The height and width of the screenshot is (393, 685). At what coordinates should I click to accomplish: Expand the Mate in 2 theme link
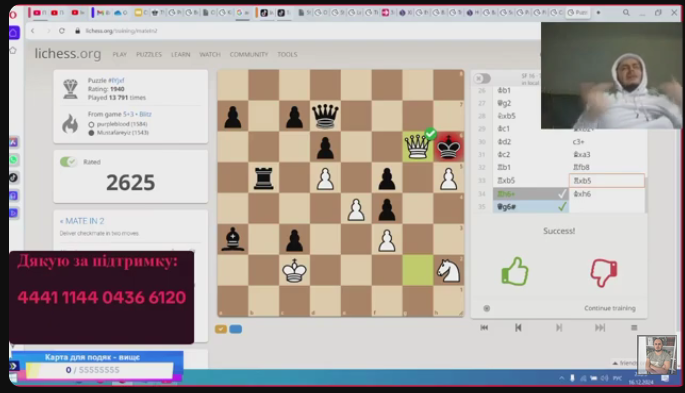click(x=82, y=221)
